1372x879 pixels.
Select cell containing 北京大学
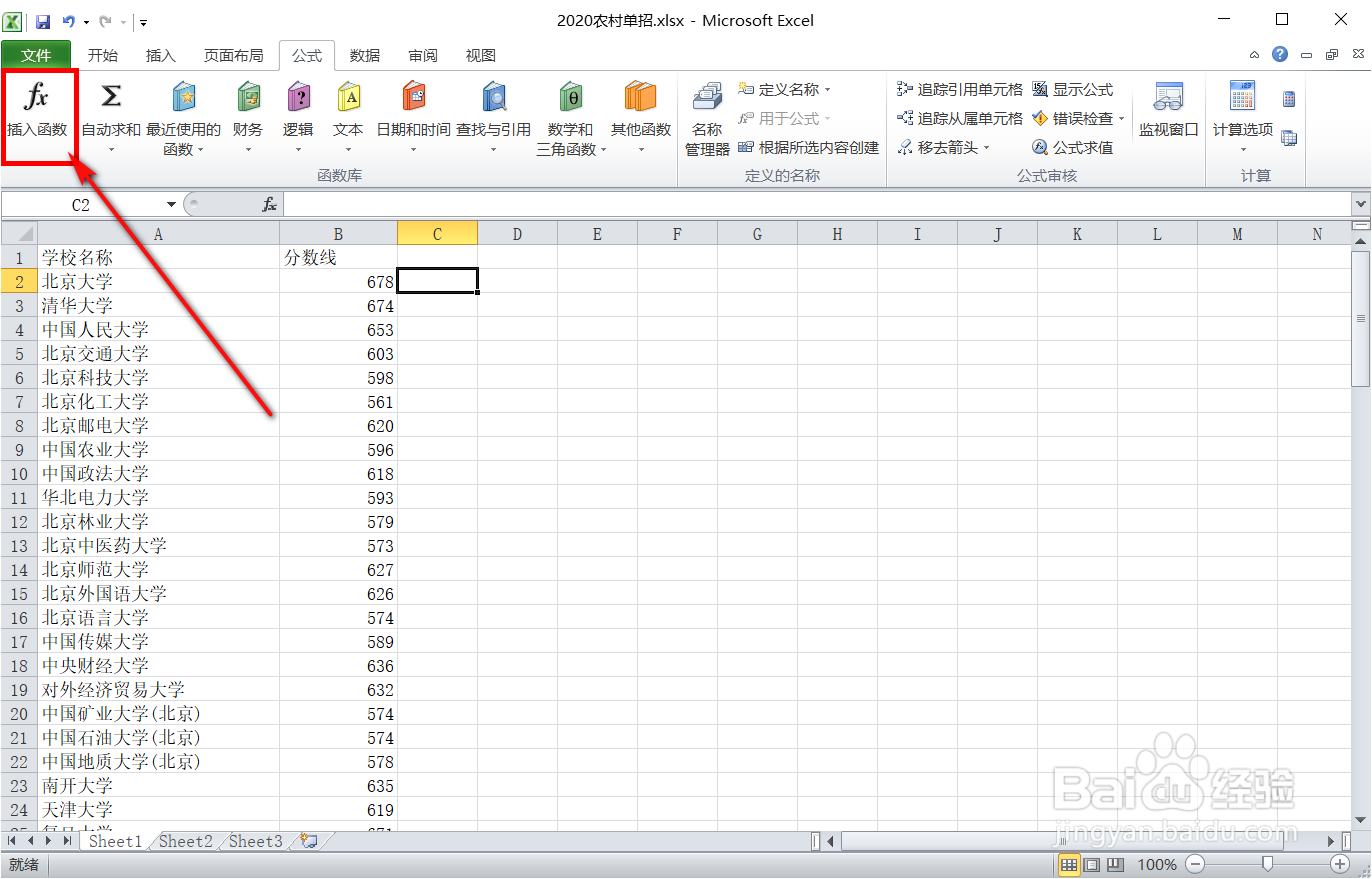click(x=159, y=282)
